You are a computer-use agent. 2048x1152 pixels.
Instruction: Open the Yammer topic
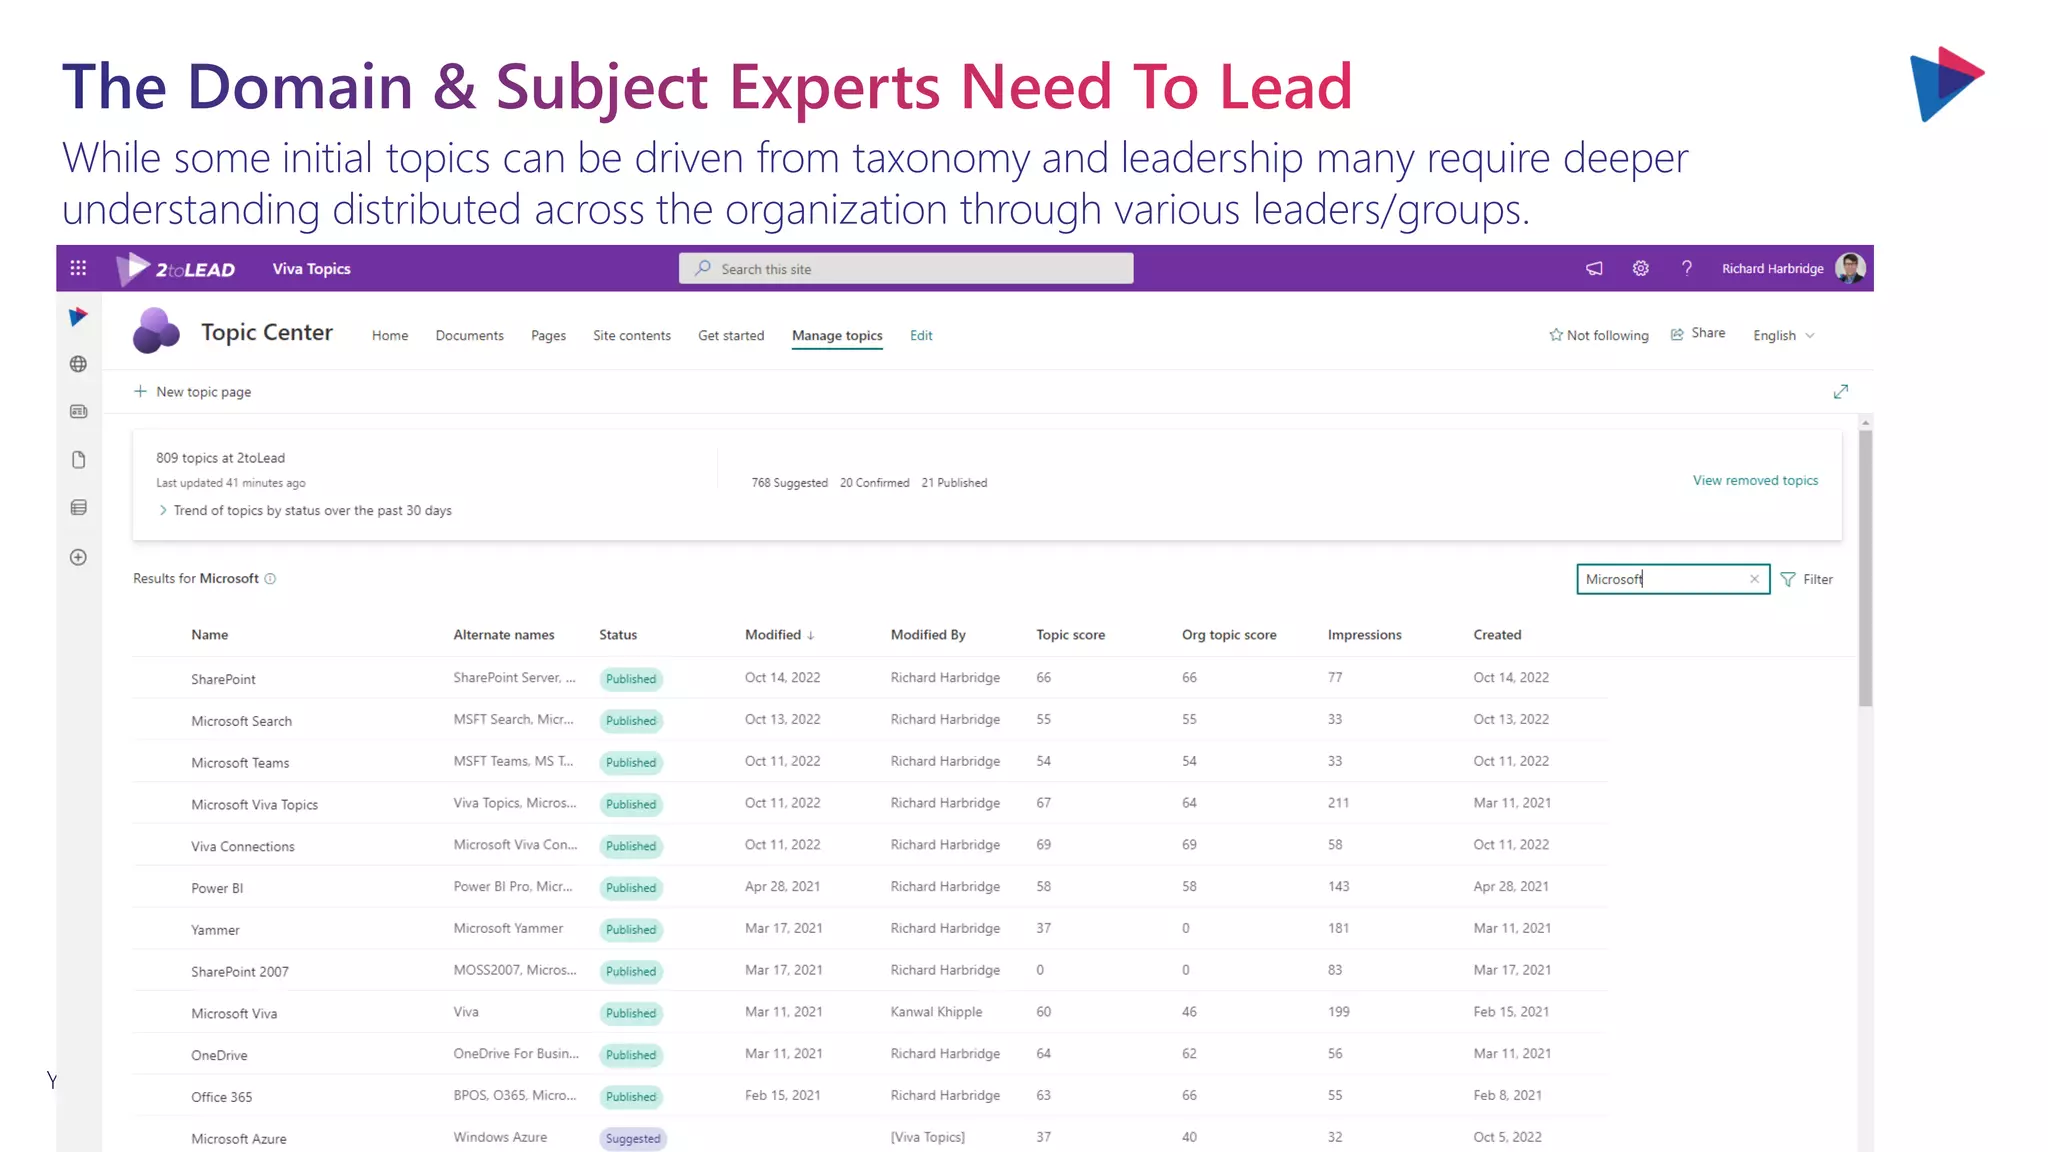[x=215, y=931]
